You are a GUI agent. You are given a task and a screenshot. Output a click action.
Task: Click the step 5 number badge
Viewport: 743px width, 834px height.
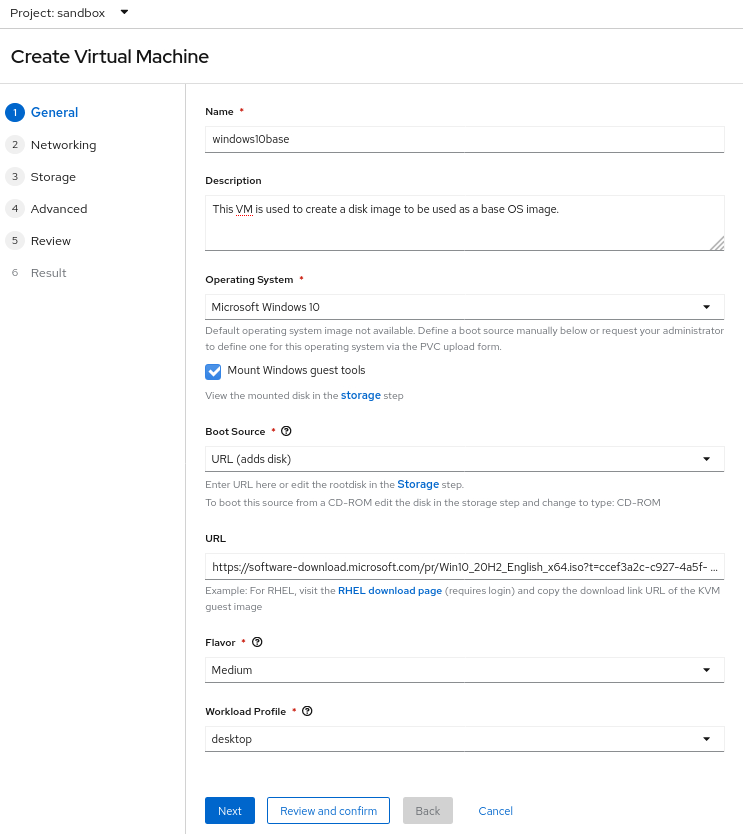coord(14,241)
